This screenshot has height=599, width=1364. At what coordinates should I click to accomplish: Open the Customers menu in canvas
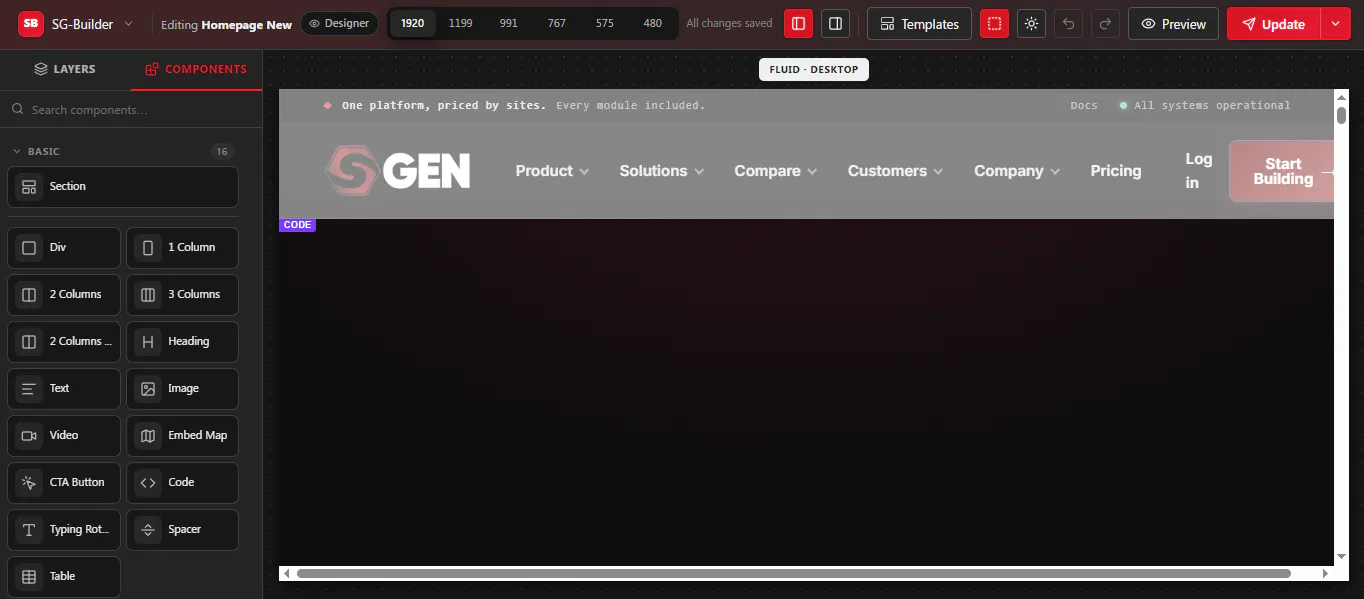[x=895, y=171]
